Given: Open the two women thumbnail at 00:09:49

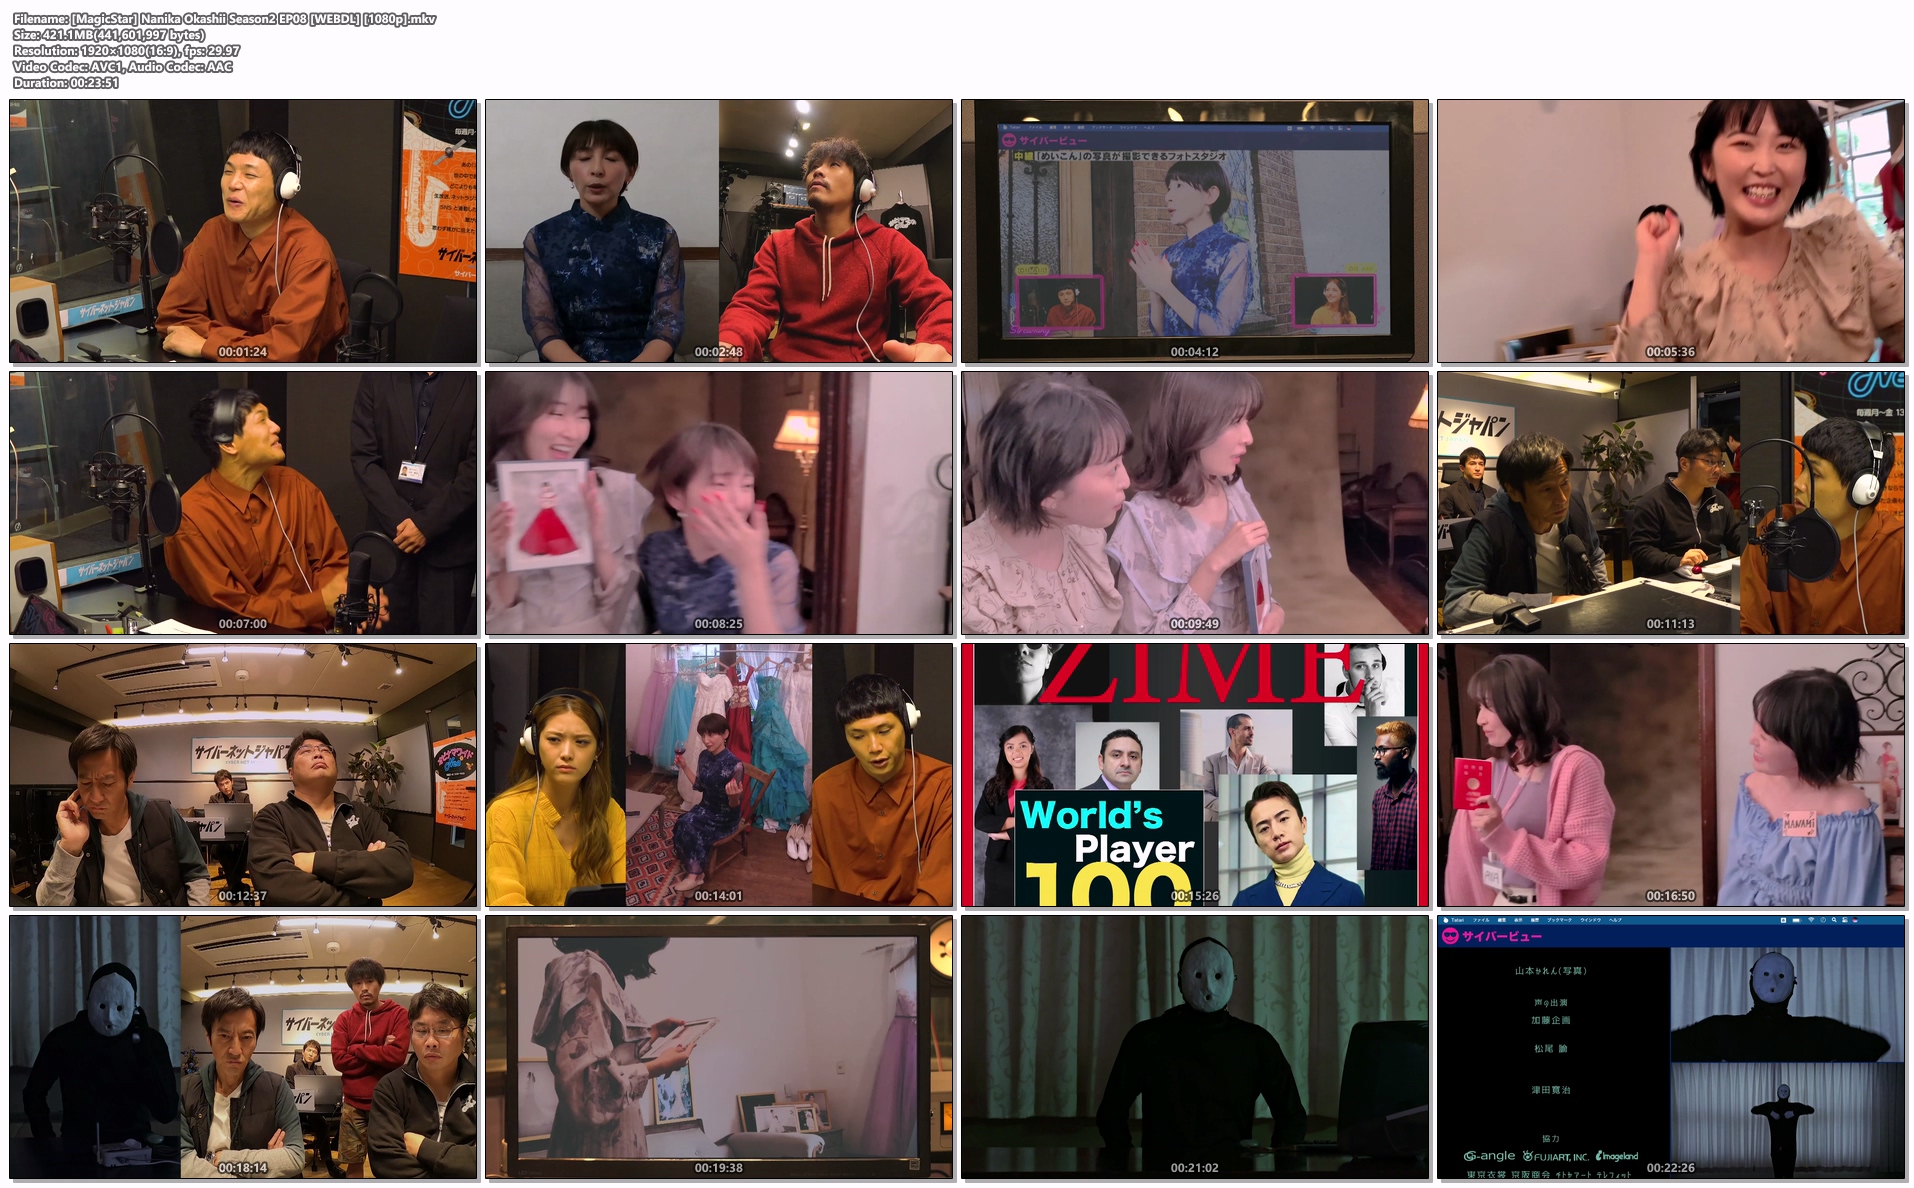Looking at the screenshot, I should coord(1195,503).
